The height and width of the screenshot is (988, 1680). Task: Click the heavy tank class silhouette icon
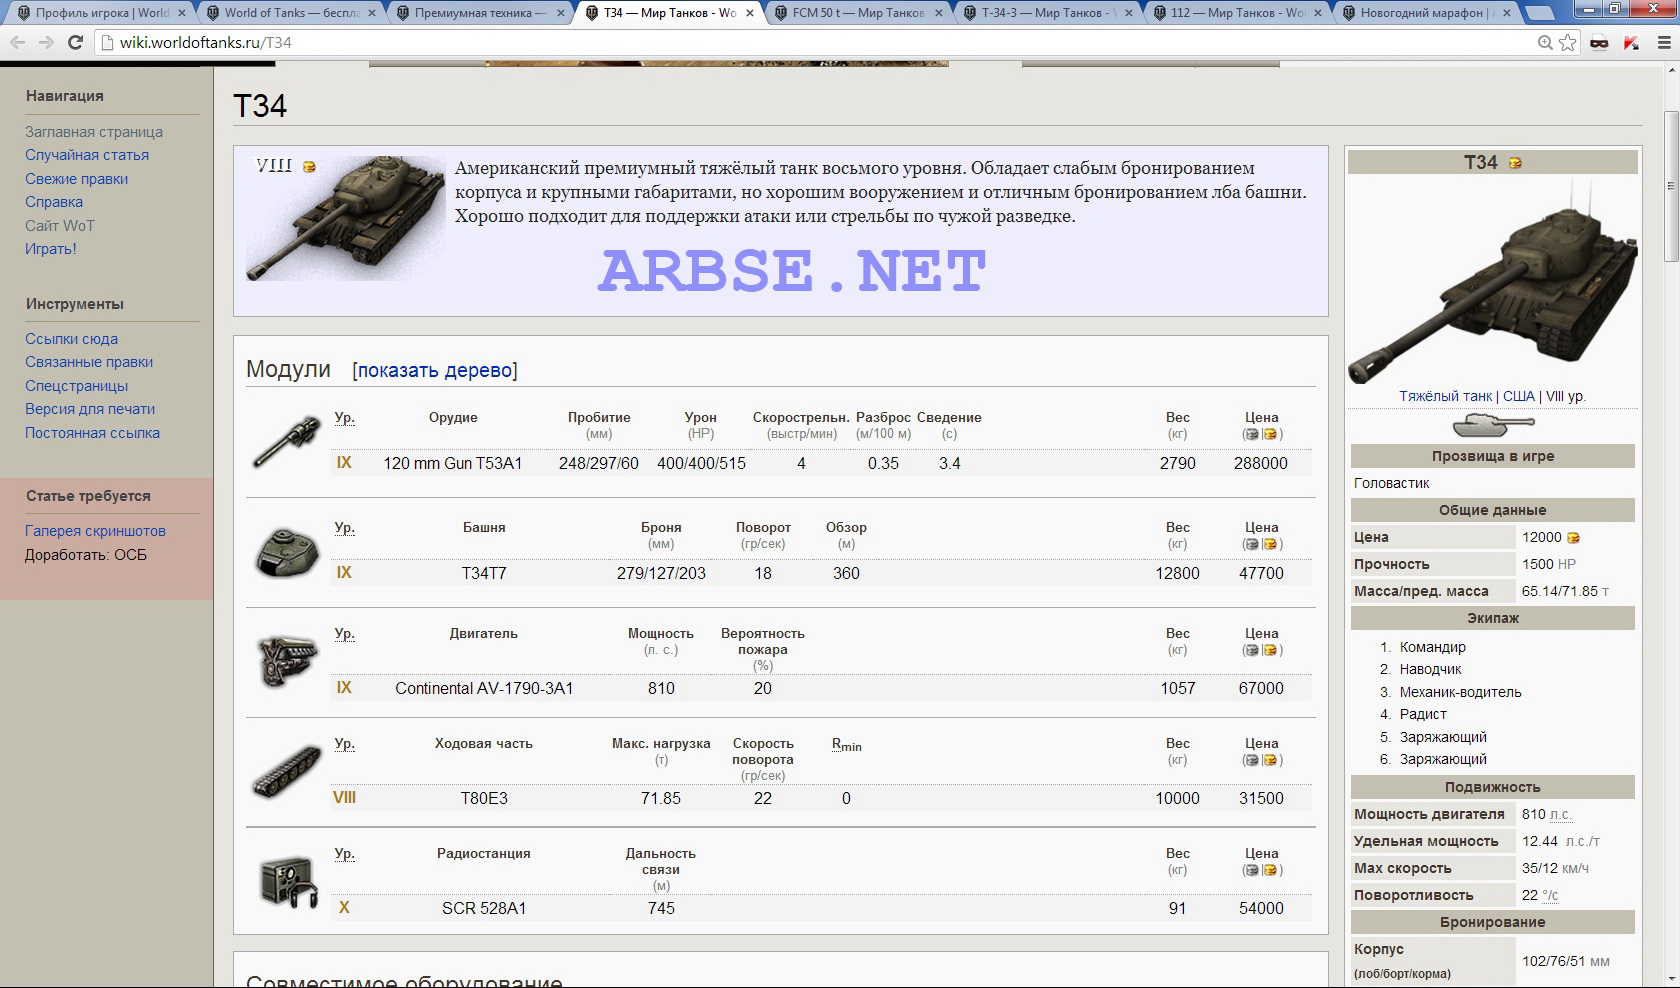point(1492,426)
